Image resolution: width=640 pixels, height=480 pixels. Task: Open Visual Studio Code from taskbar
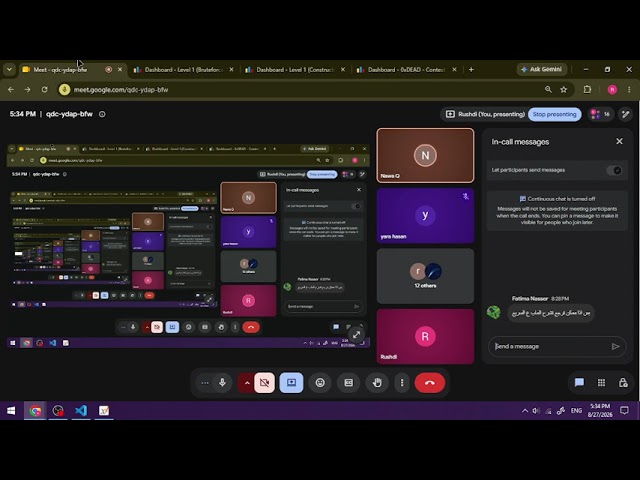point(81,411)
